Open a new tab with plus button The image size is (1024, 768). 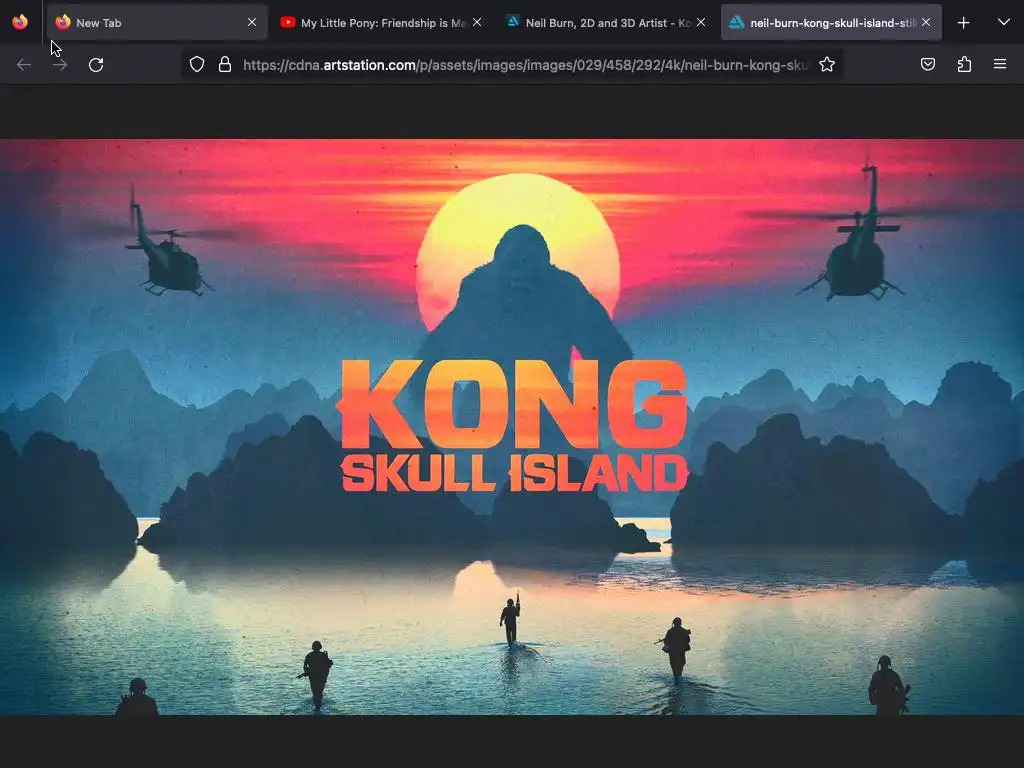pos(963,23)
